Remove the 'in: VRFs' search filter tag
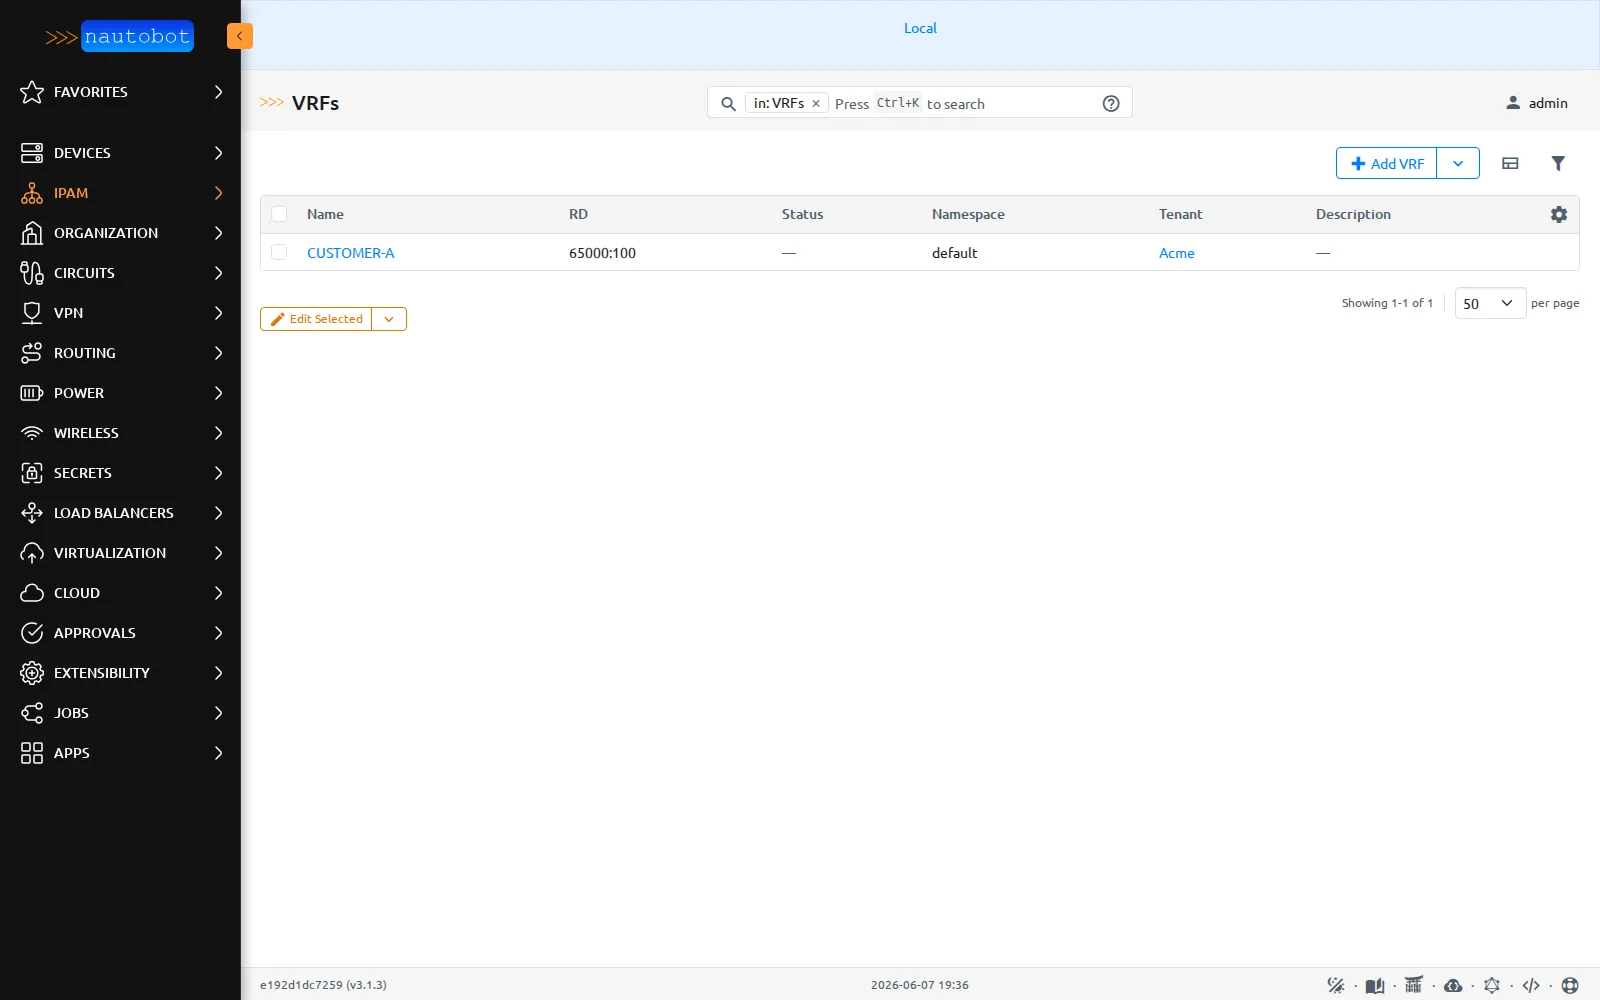 point(816,104)
